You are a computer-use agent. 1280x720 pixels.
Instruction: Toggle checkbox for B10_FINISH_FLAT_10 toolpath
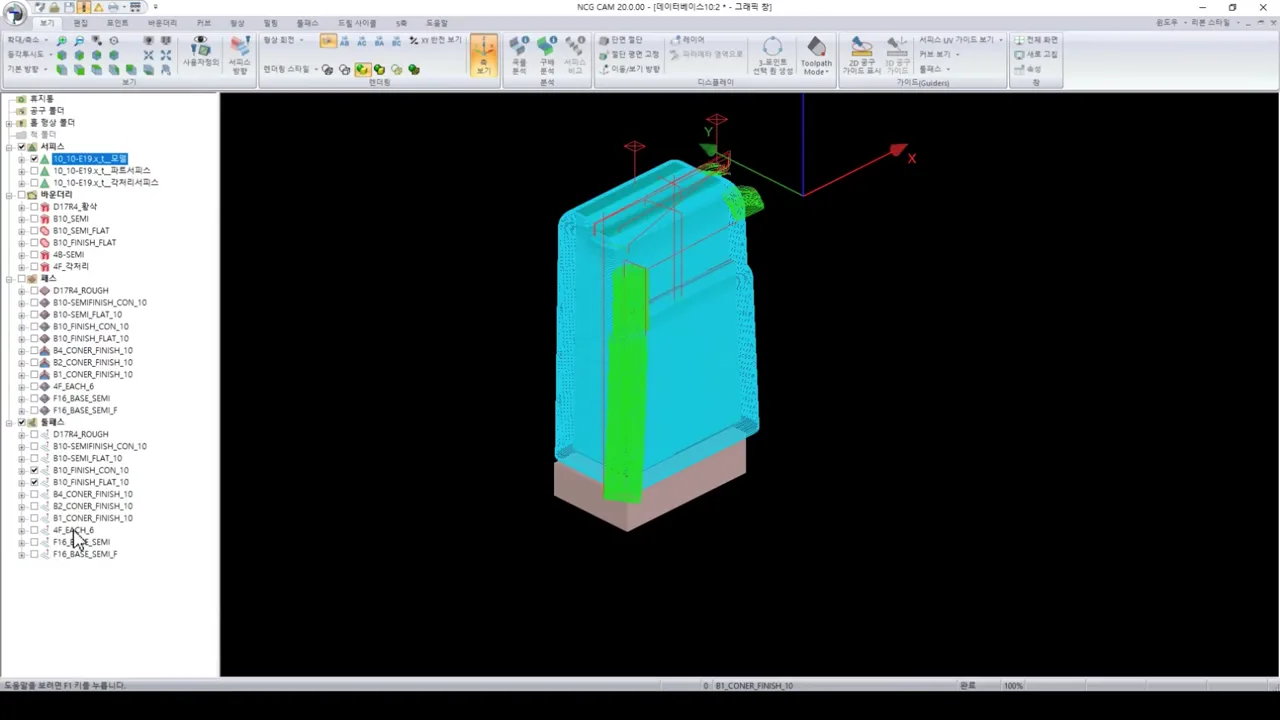click(x=34, y=482)
